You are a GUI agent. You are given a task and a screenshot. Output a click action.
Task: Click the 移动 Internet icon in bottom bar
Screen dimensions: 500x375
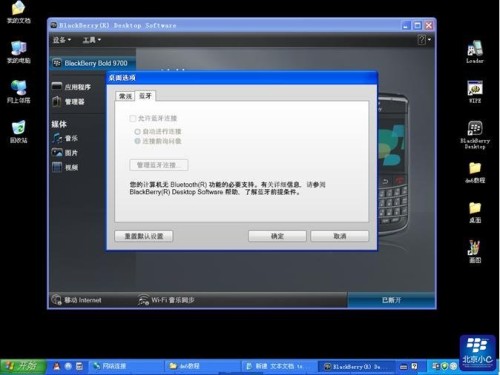[x=56, y=300]
